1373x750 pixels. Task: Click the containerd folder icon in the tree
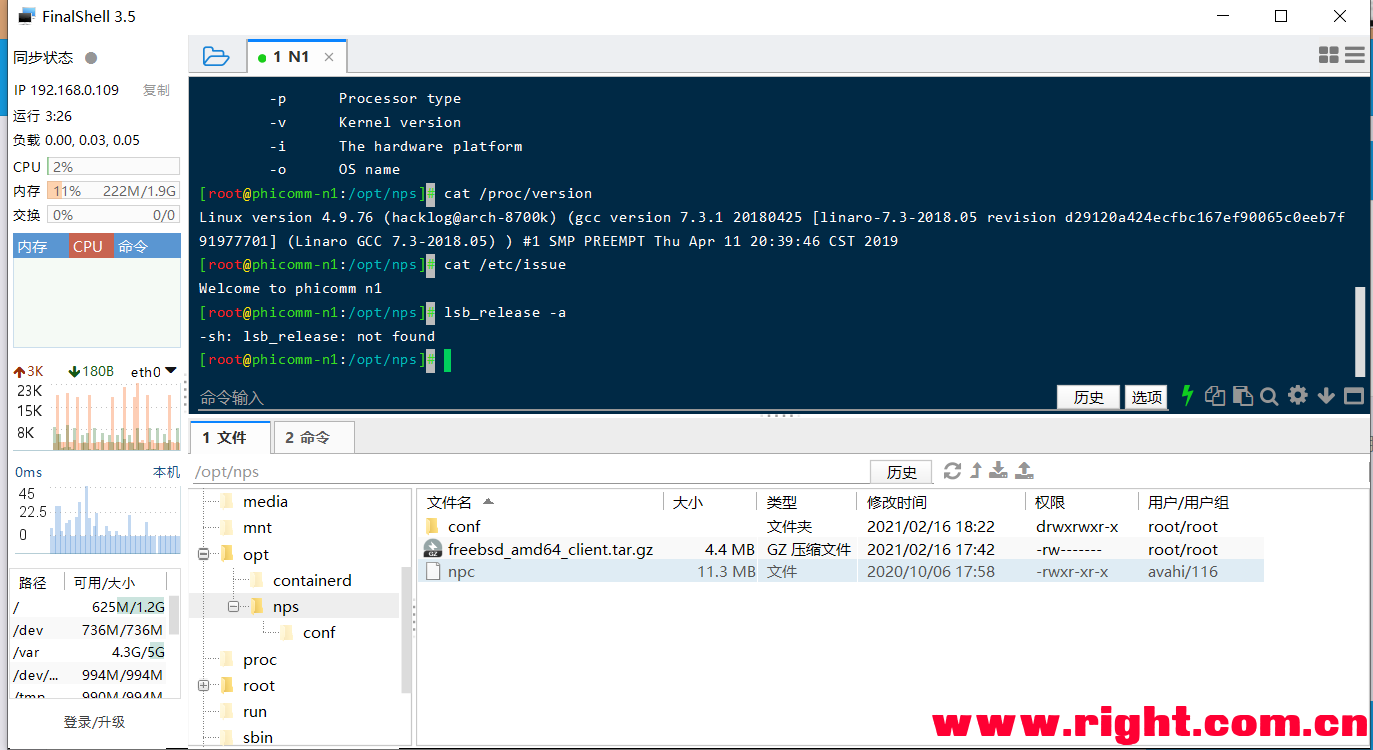coord(256,580)
